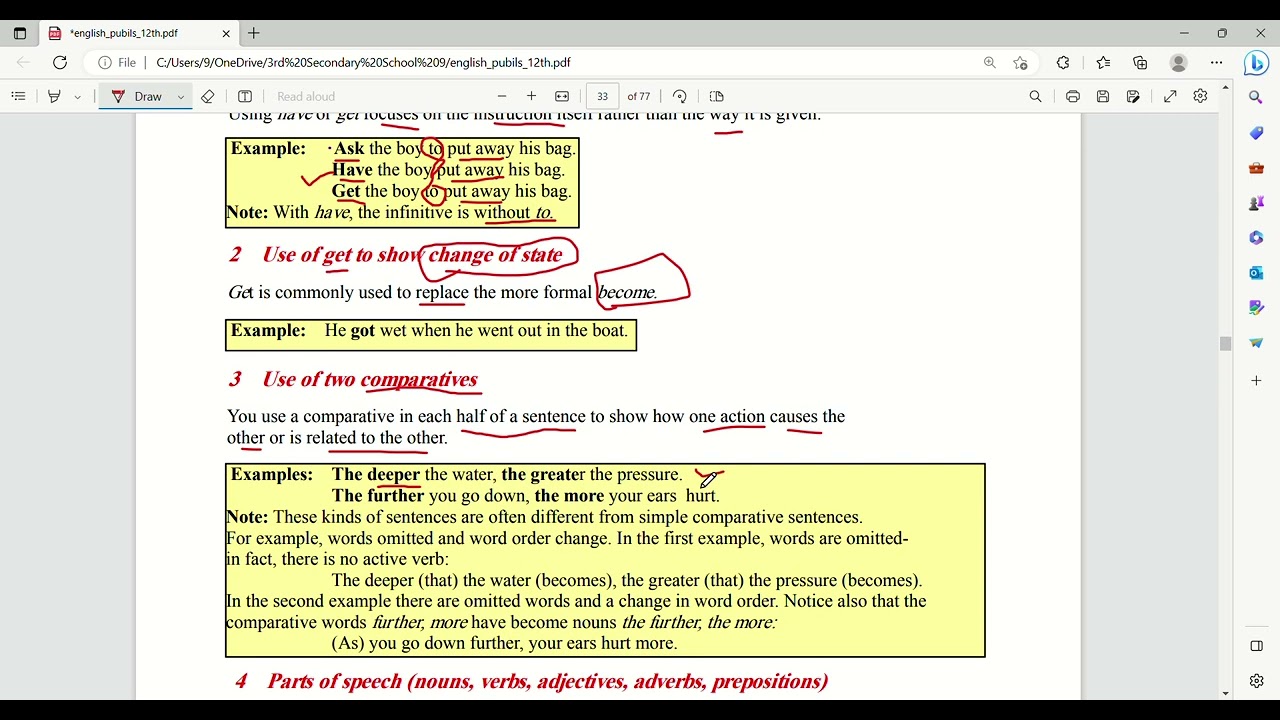
Task: Maximize the browser window
Action: point(1222,33)
